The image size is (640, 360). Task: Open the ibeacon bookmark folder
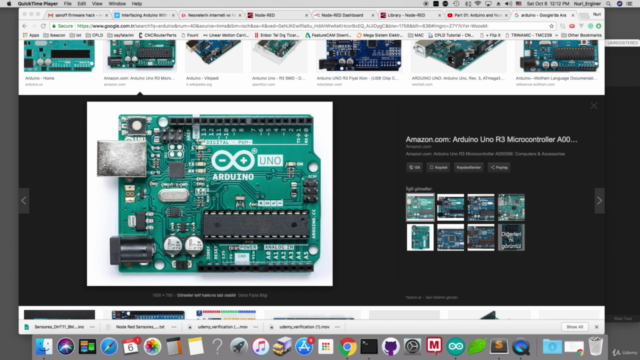pos(54,36)
